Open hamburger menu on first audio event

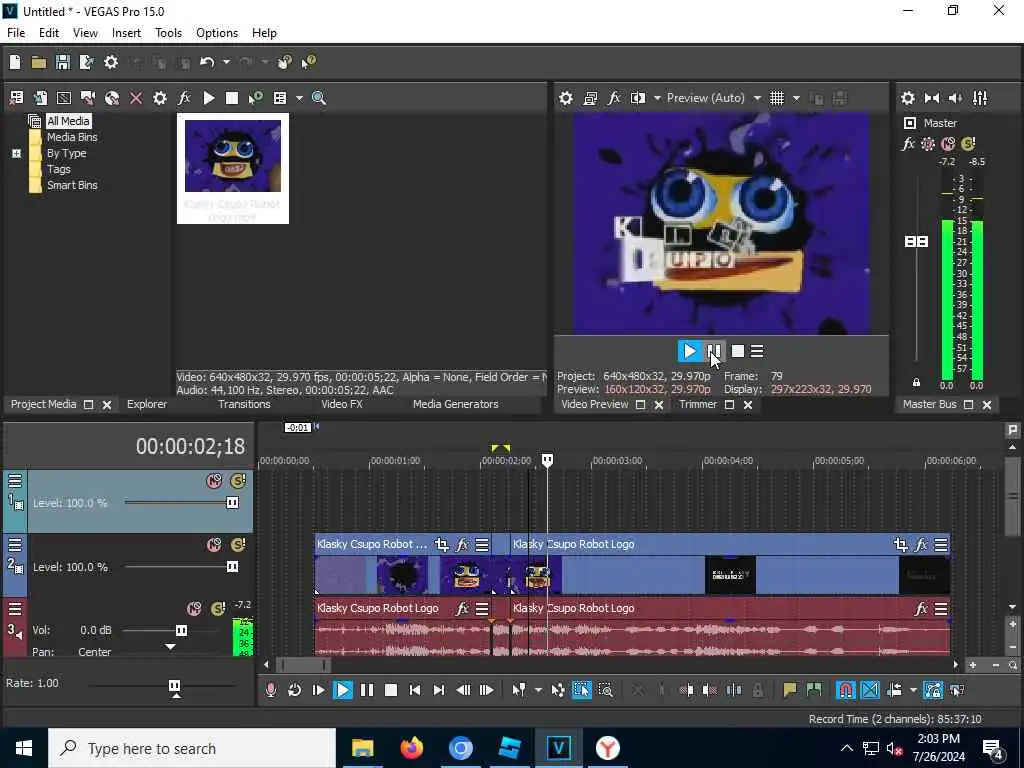482,609
